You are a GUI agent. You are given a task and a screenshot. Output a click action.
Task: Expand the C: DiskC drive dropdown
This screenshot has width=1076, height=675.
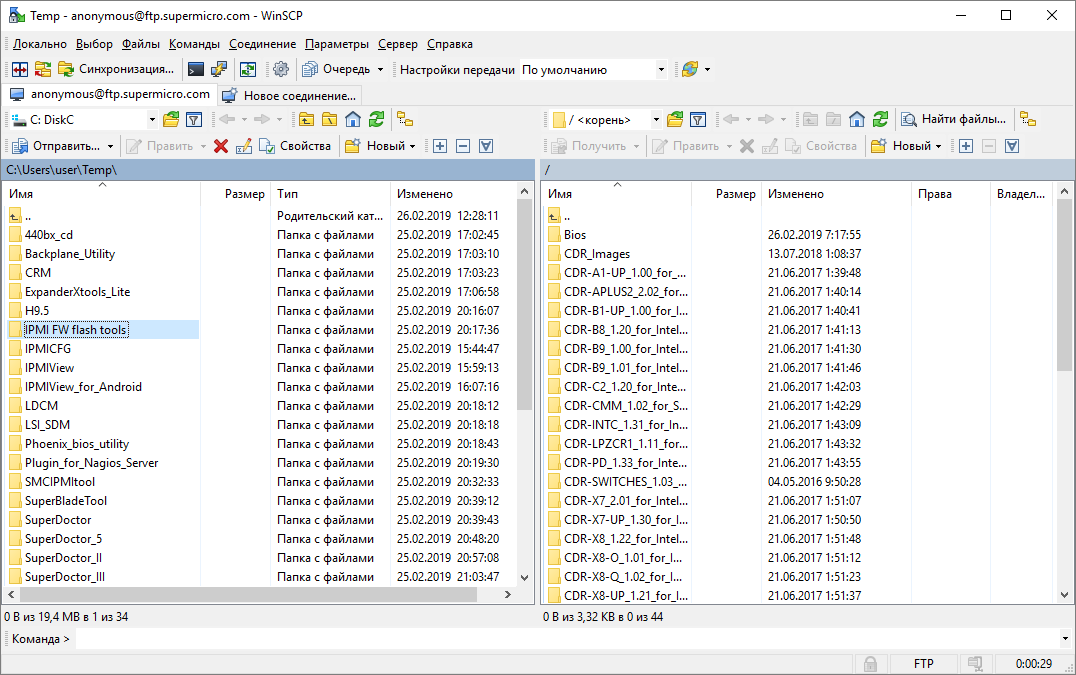point(152,120)
